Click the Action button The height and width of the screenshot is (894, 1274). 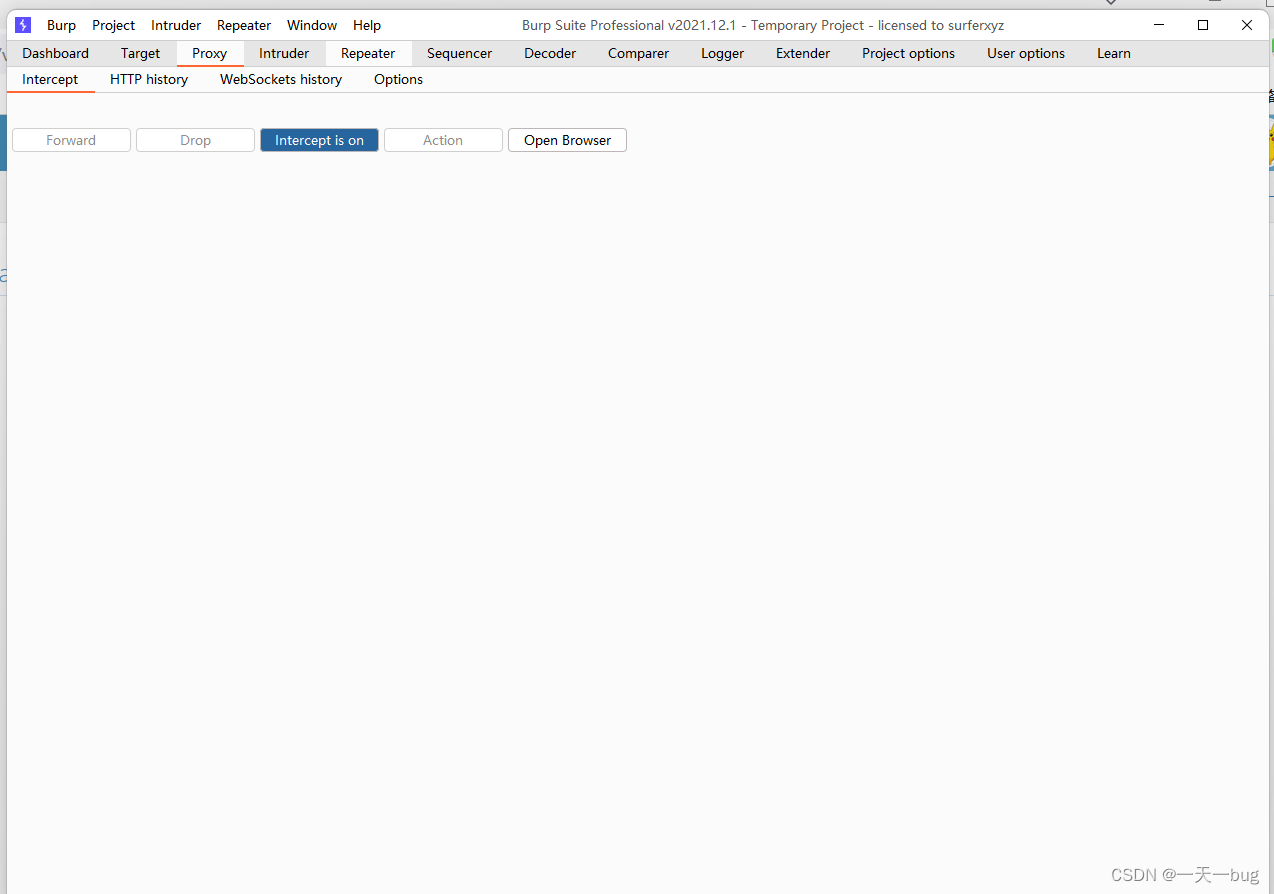443,140
